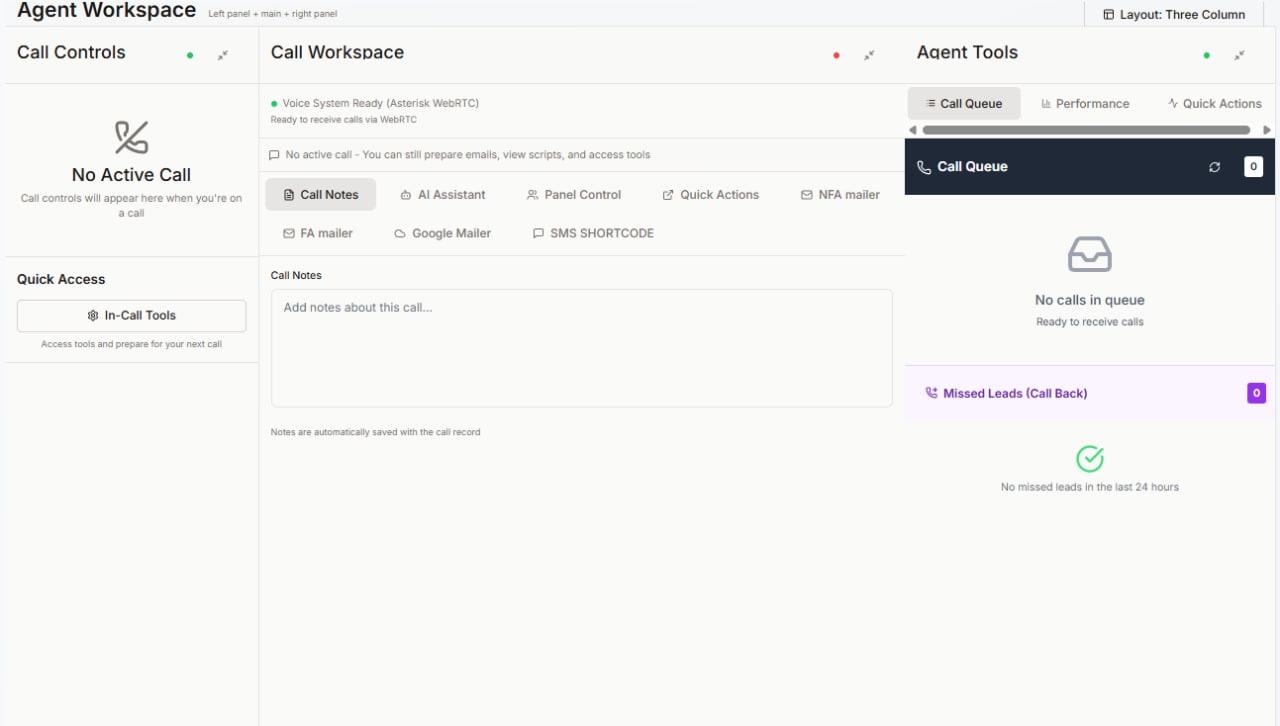Collapse the Call Controls panel

pos(223,55)
